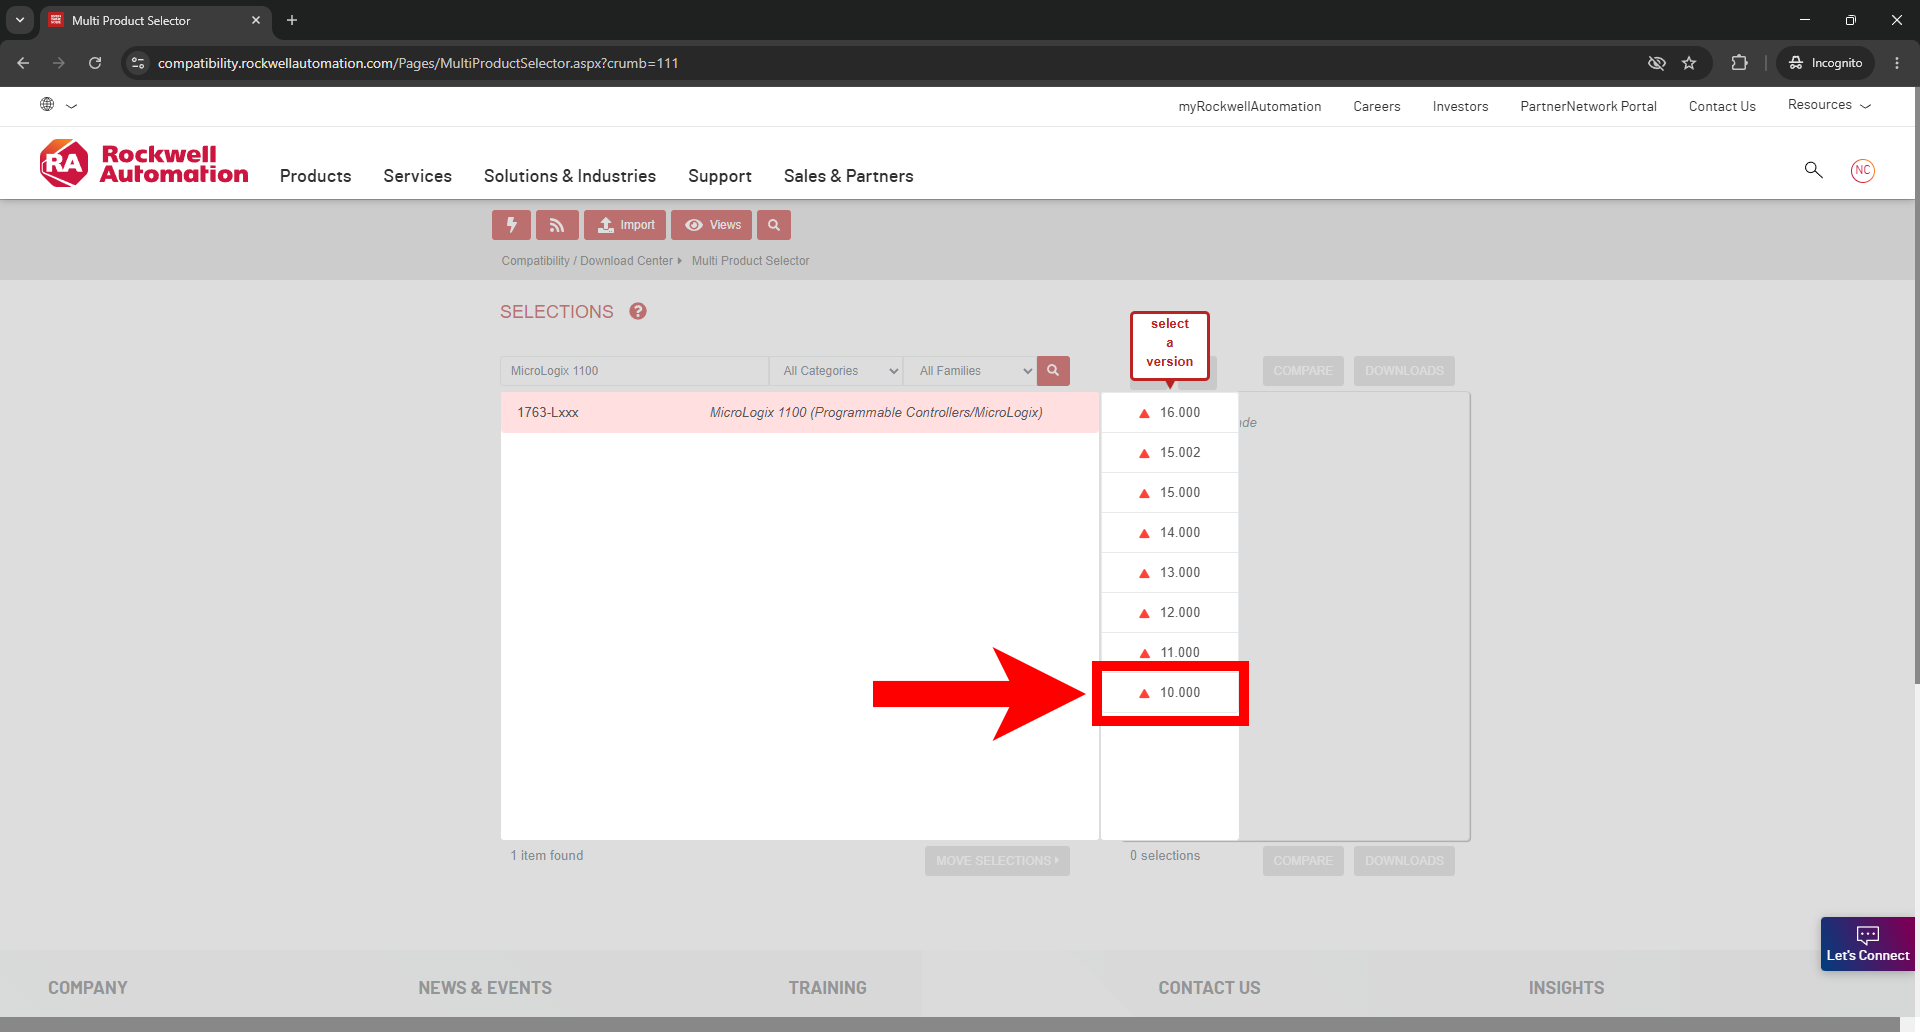The height and width of the screenshot is (1032, 1920).
Task: Select version 13.000
Action: coord(1170,573)
